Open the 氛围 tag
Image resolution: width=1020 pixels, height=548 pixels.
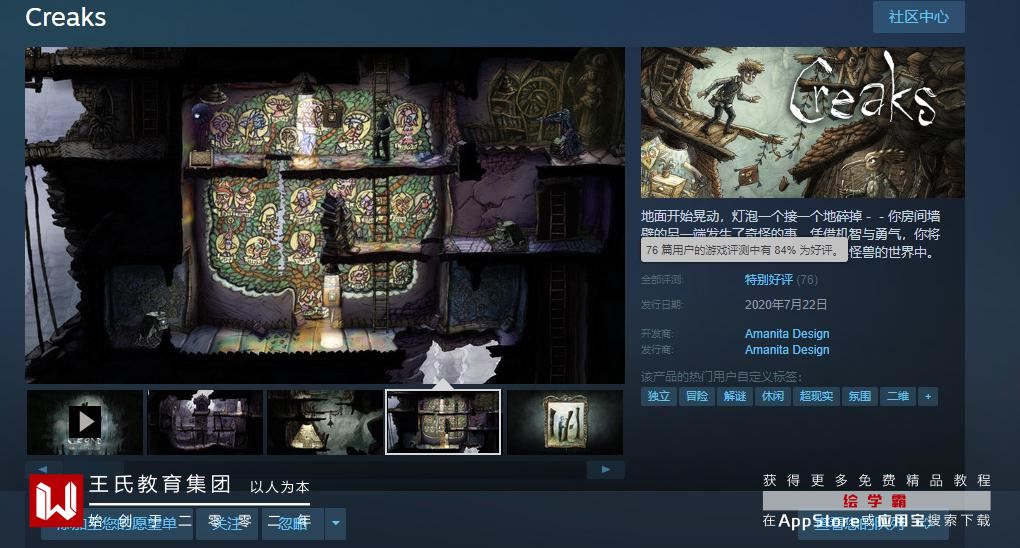[859, 396]
